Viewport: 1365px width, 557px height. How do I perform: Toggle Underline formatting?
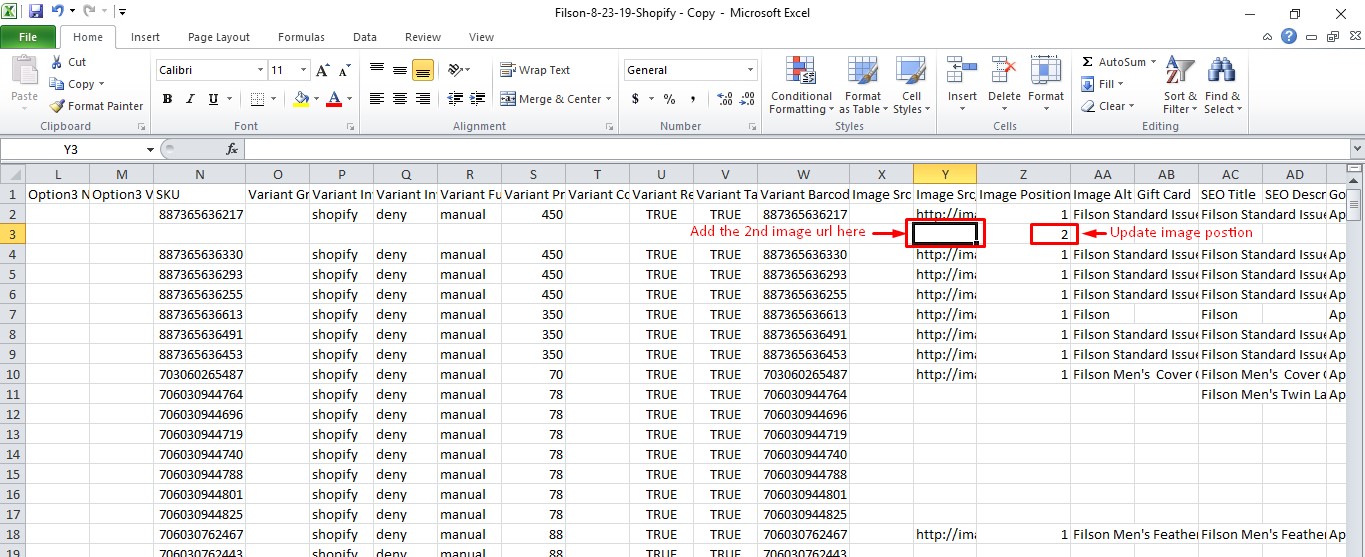(x=213, y=99)
